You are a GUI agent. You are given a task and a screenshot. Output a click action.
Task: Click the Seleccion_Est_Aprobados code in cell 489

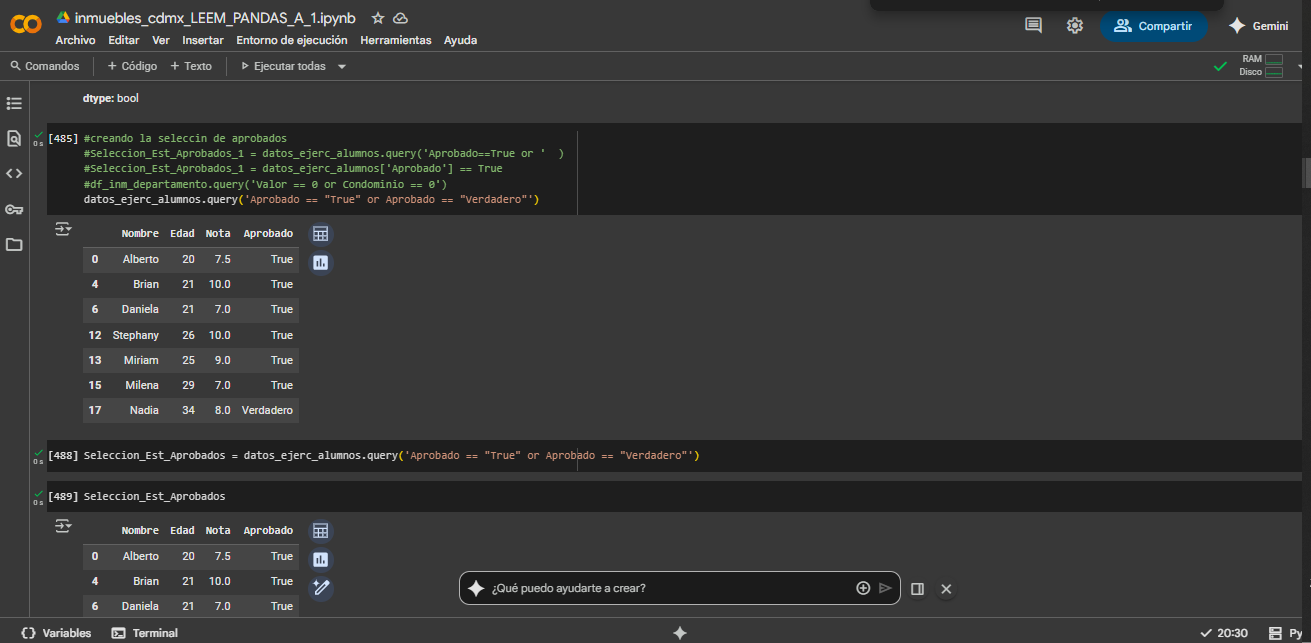[155, 496]
